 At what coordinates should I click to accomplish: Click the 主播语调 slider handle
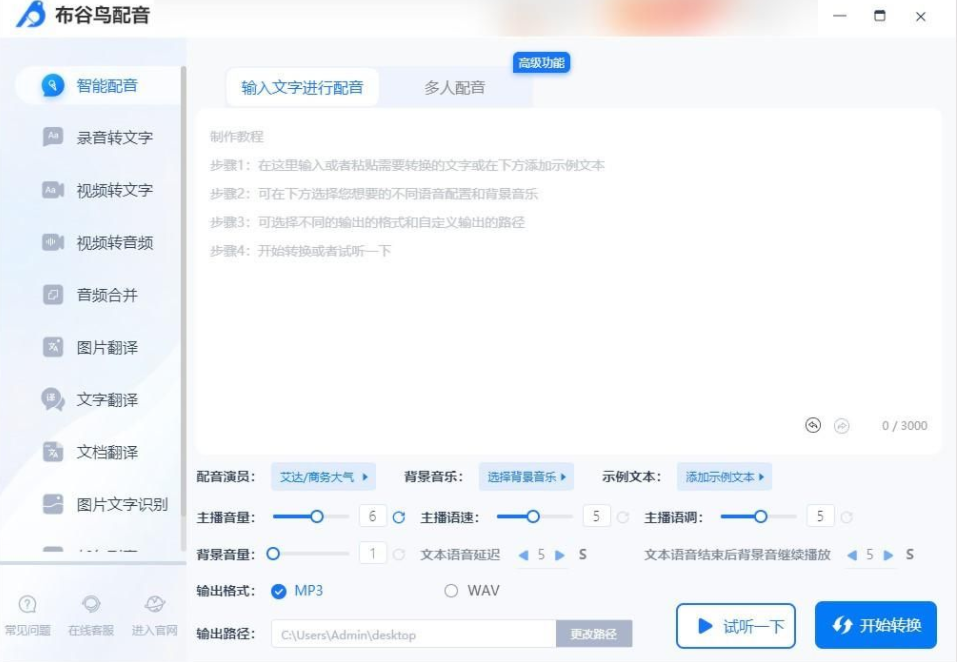tap(761, 517)
